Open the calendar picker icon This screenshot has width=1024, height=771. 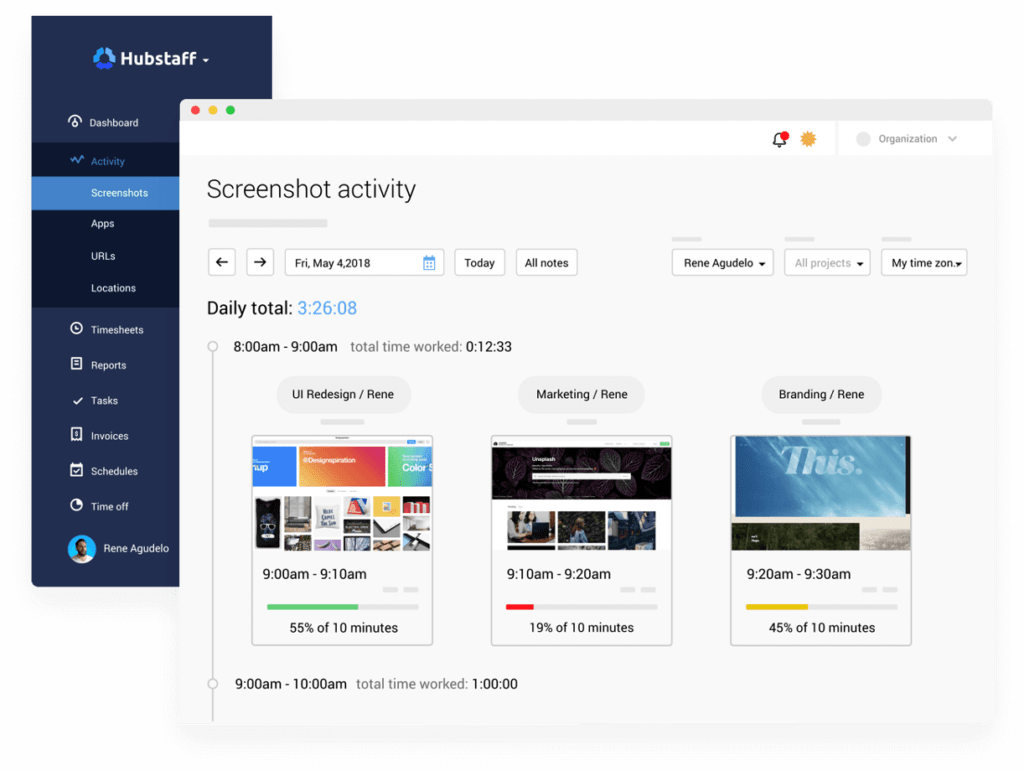(429, 262)
